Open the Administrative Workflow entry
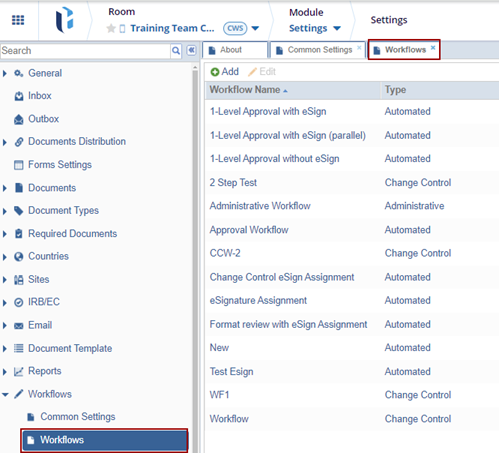Viewport: 500px width, 453px height. (260, 206)
